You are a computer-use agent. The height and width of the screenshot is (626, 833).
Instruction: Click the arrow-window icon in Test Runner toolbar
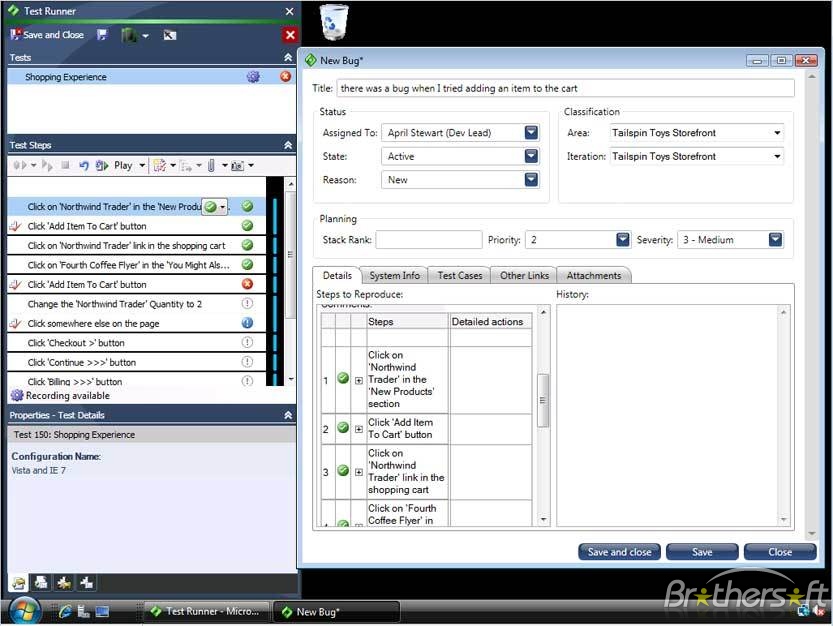point(169,36)
